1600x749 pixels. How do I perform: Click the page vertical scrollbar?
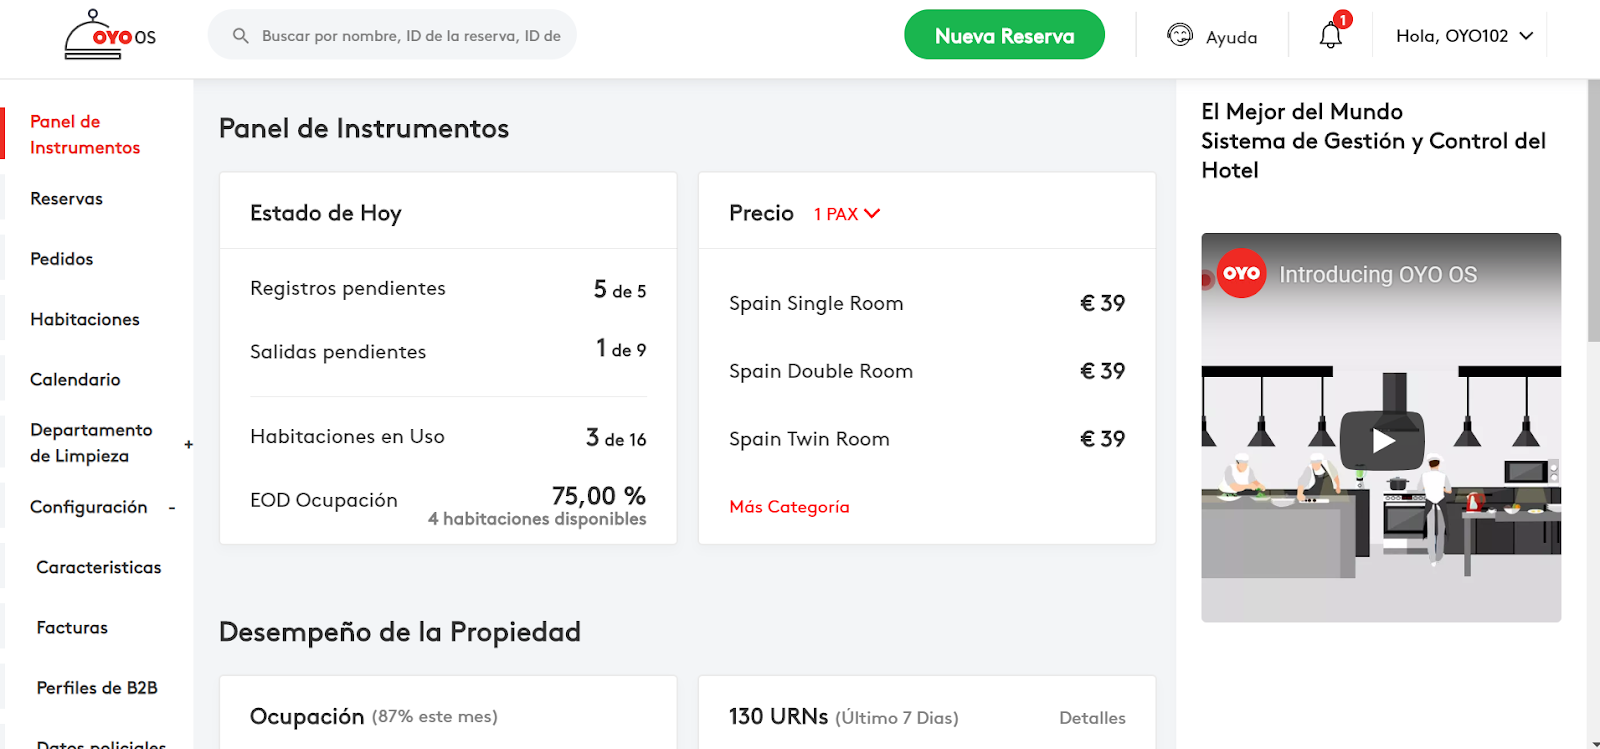click(x=1593, y=212)
